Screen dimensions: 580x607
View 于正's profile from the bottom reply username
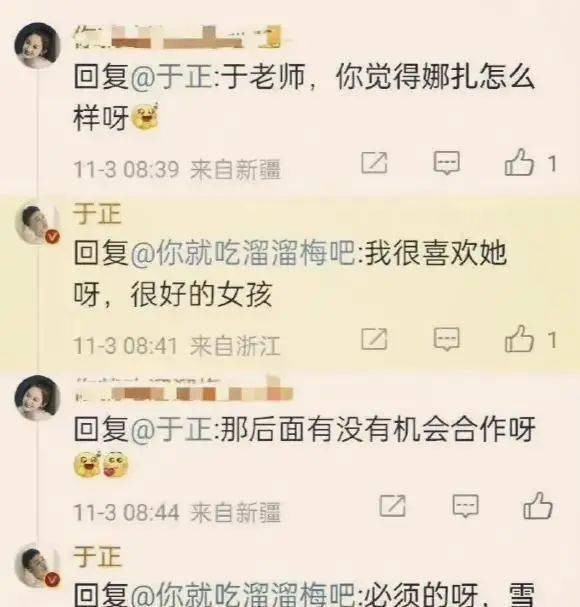(x=98, y=556)
